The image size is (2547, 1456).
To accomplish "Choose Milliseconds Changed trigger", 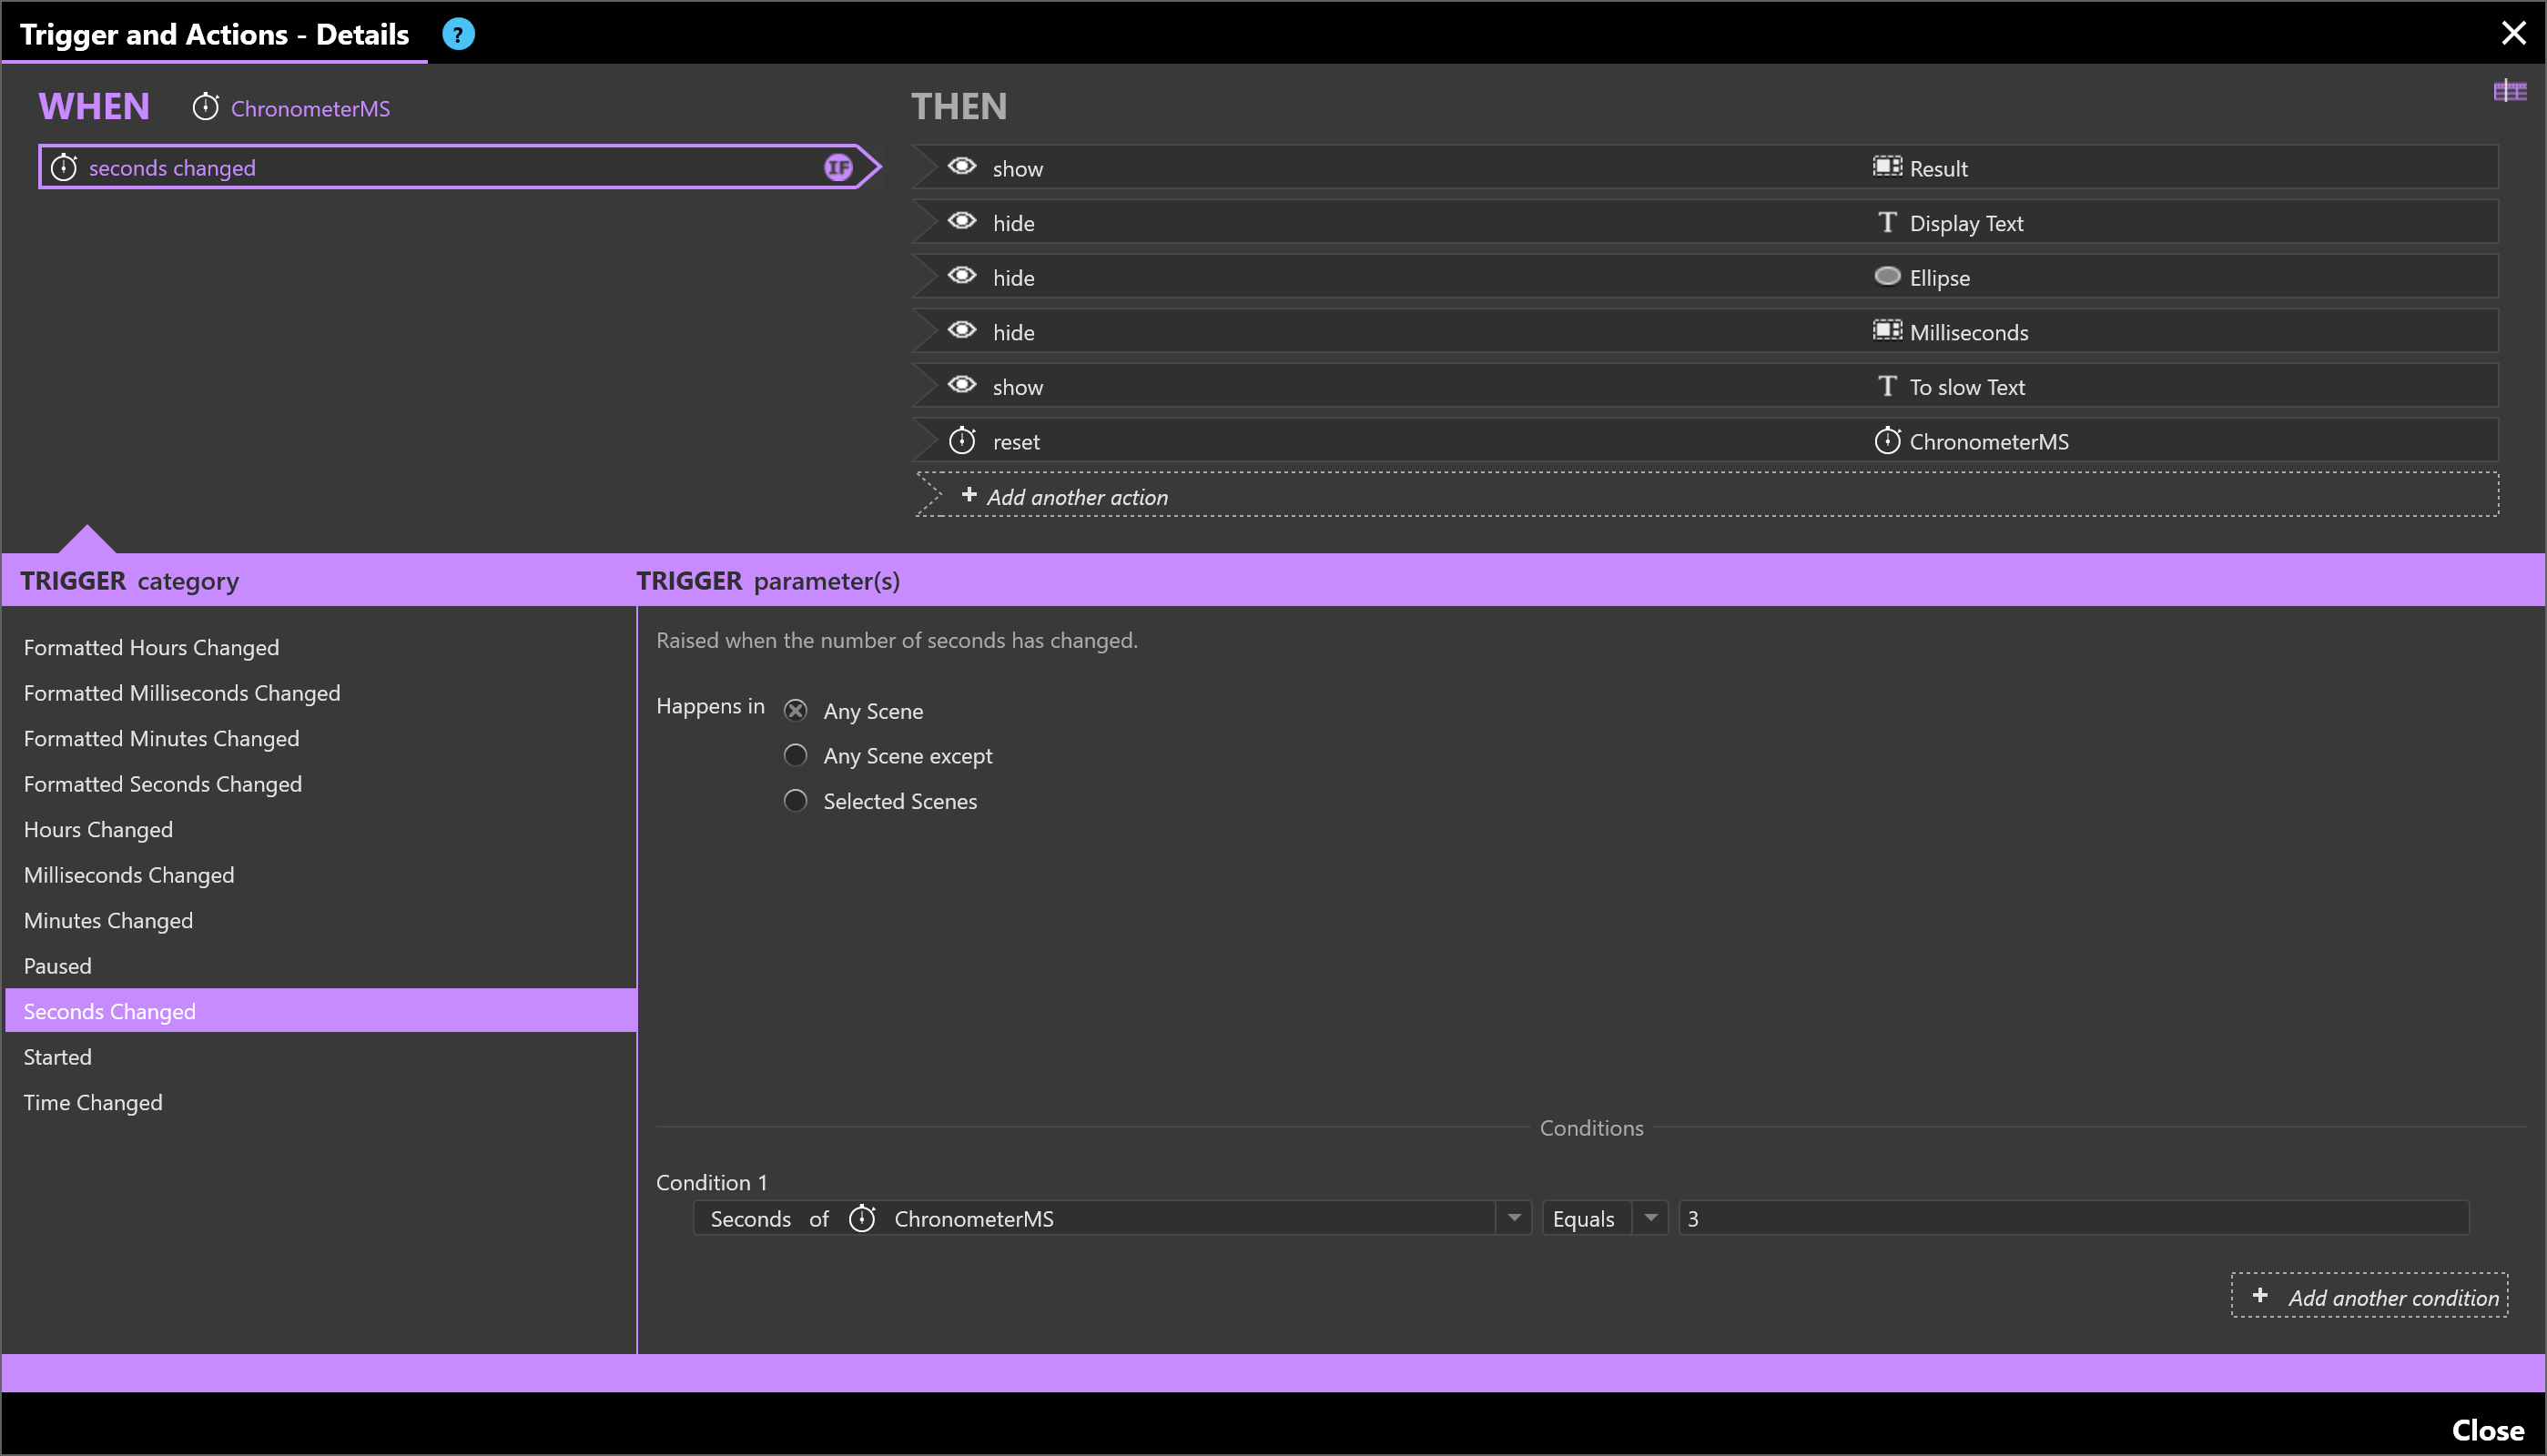I will (129, 875).
